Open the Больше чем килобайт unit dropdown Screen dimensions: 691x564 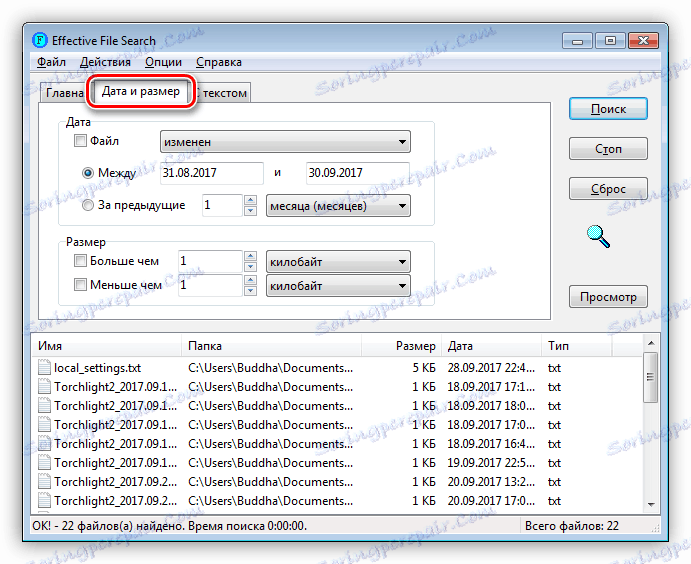(338, 262)
